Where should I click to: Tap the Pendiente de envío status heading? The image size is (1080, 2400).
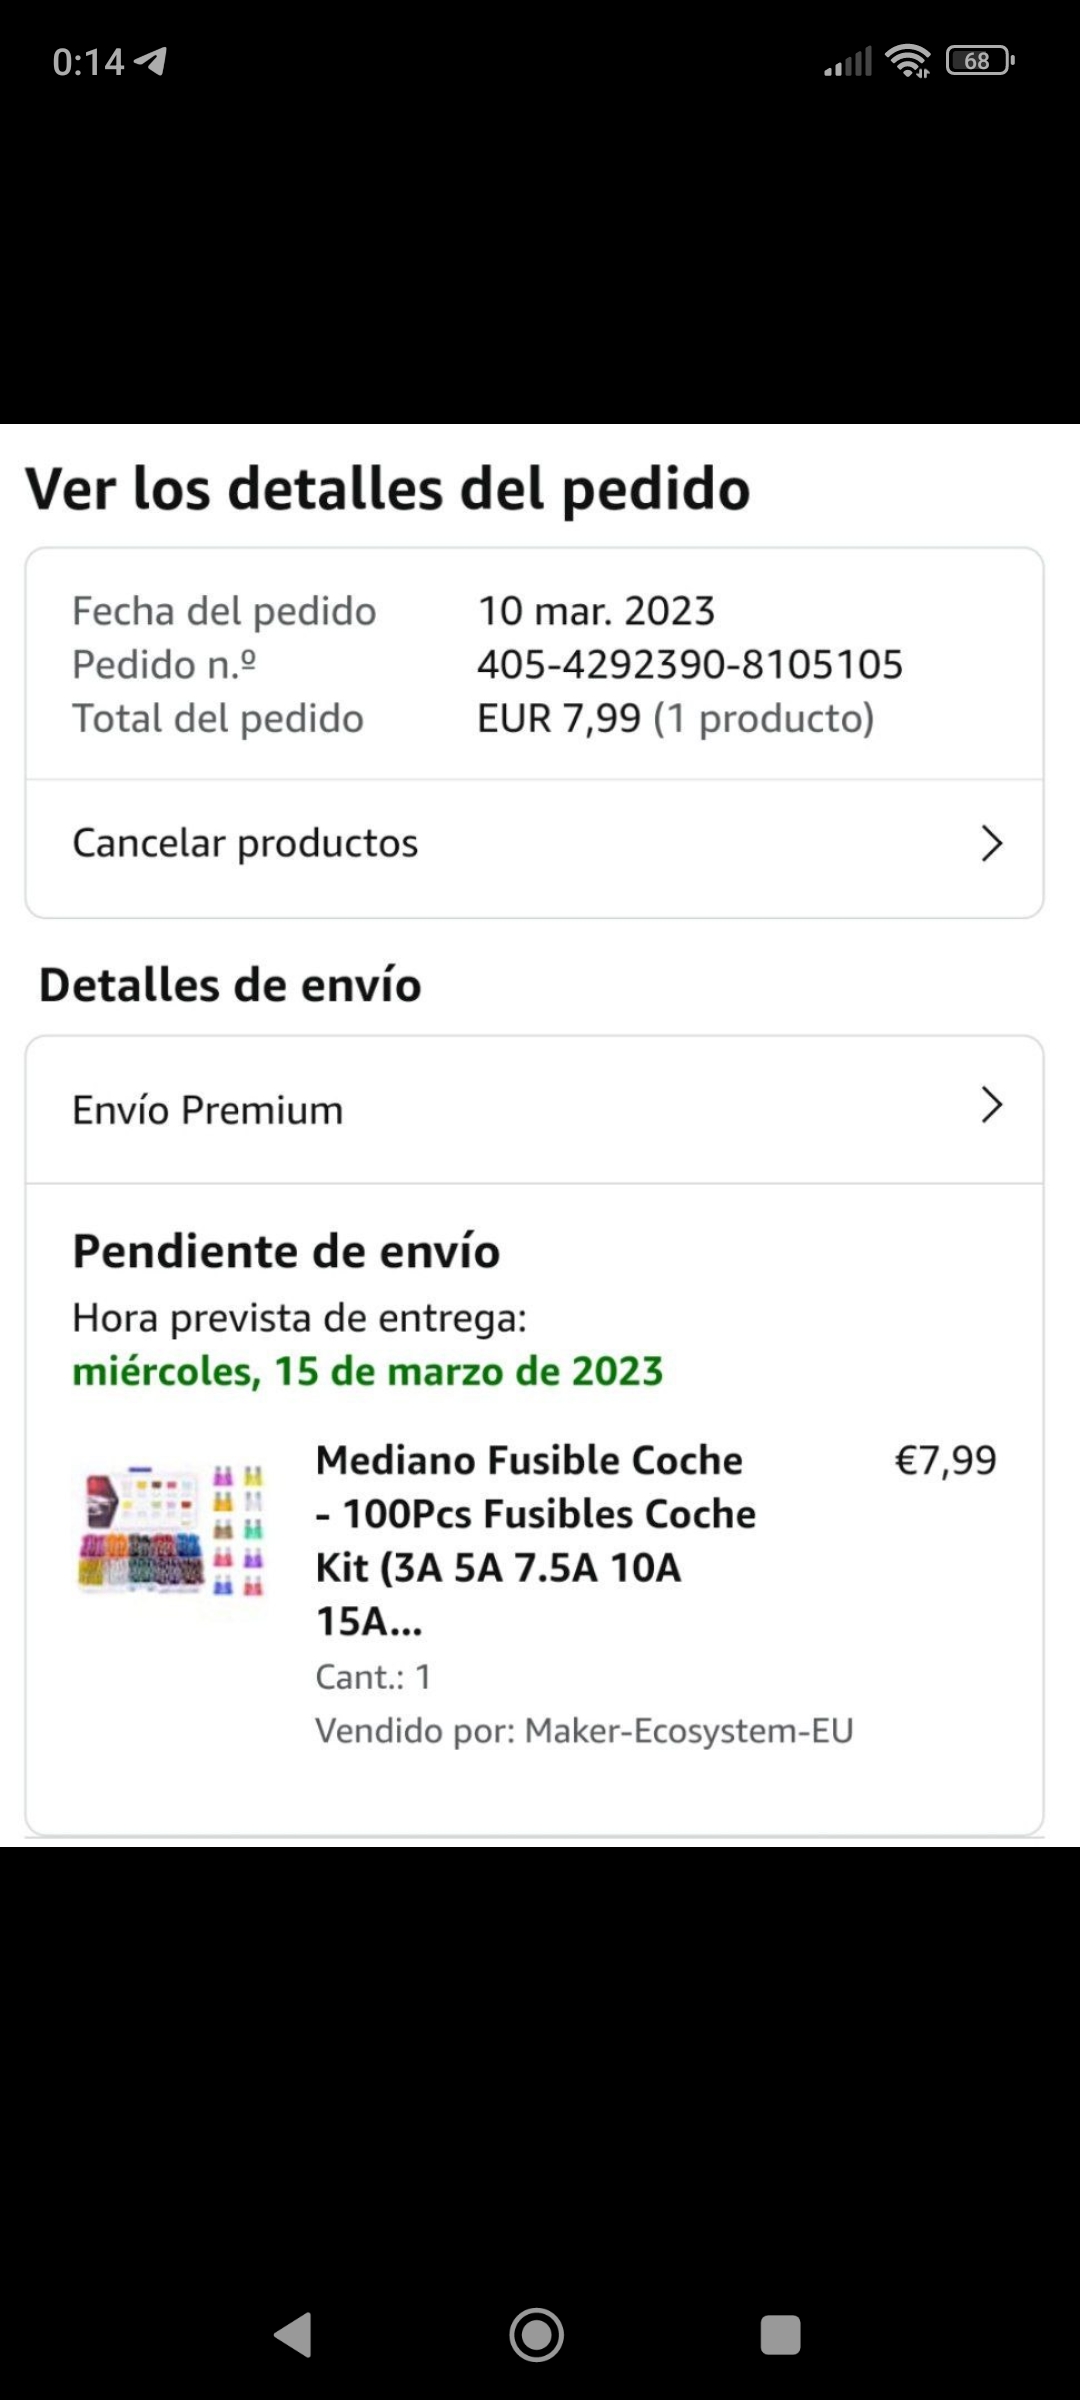click(286, 1251)
